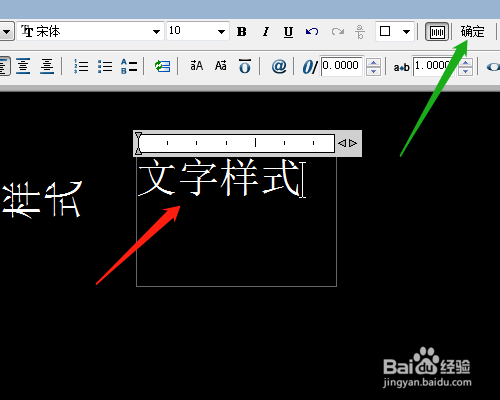Toggle underline text formatting
Viewport: 500px width, 400px height.
(289, 32)
